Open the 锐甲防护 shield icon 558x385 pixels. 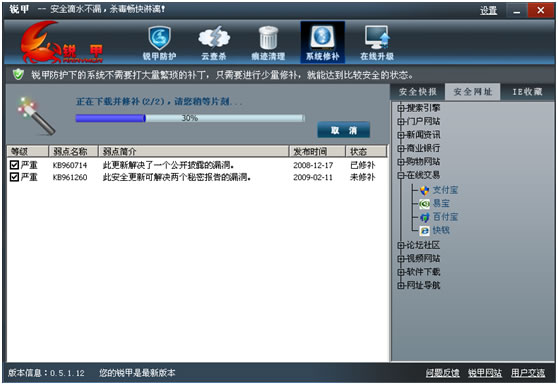[x=159, y=43]
